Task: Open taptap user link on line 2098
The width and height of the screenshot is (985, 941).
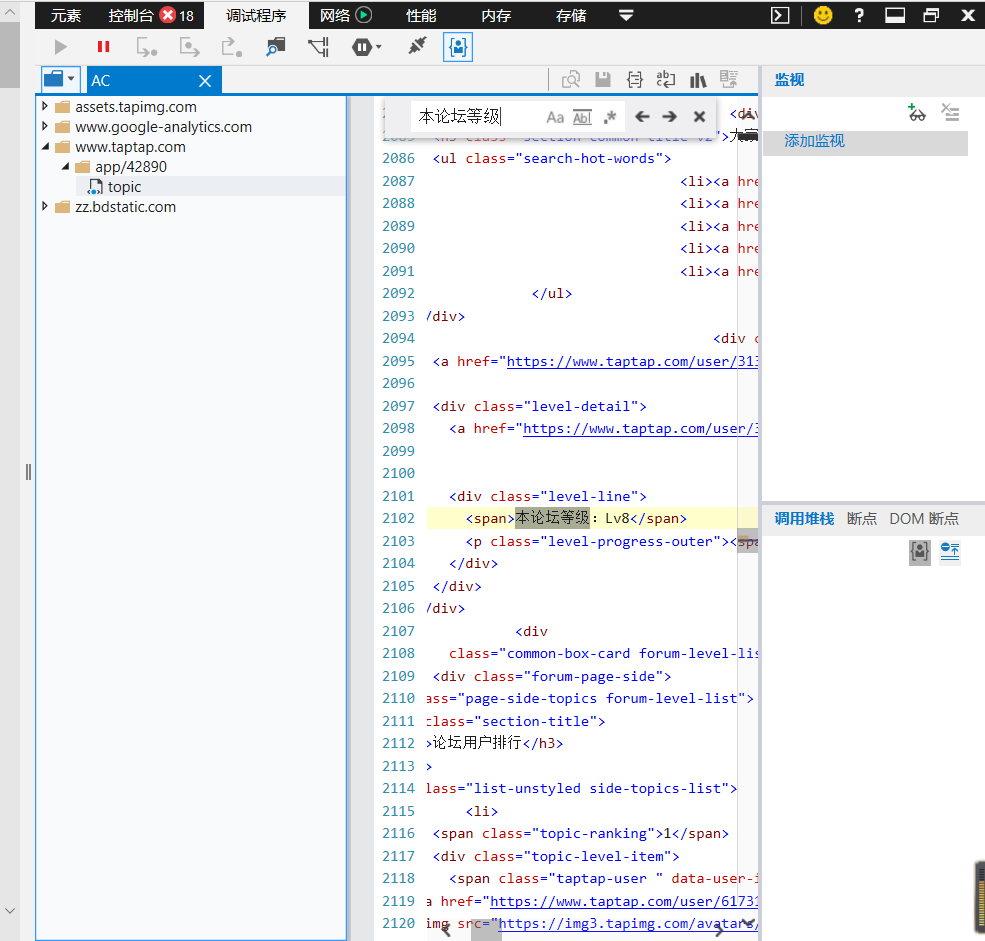Action: pos(640,428)
